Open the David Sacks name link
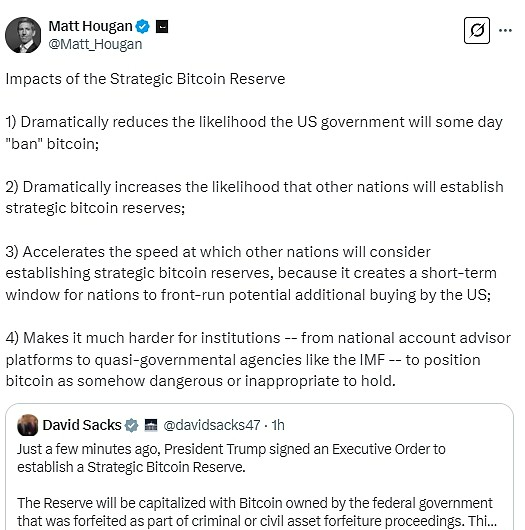The height and width of the screenshot is (530, 525). pos(82,425)
